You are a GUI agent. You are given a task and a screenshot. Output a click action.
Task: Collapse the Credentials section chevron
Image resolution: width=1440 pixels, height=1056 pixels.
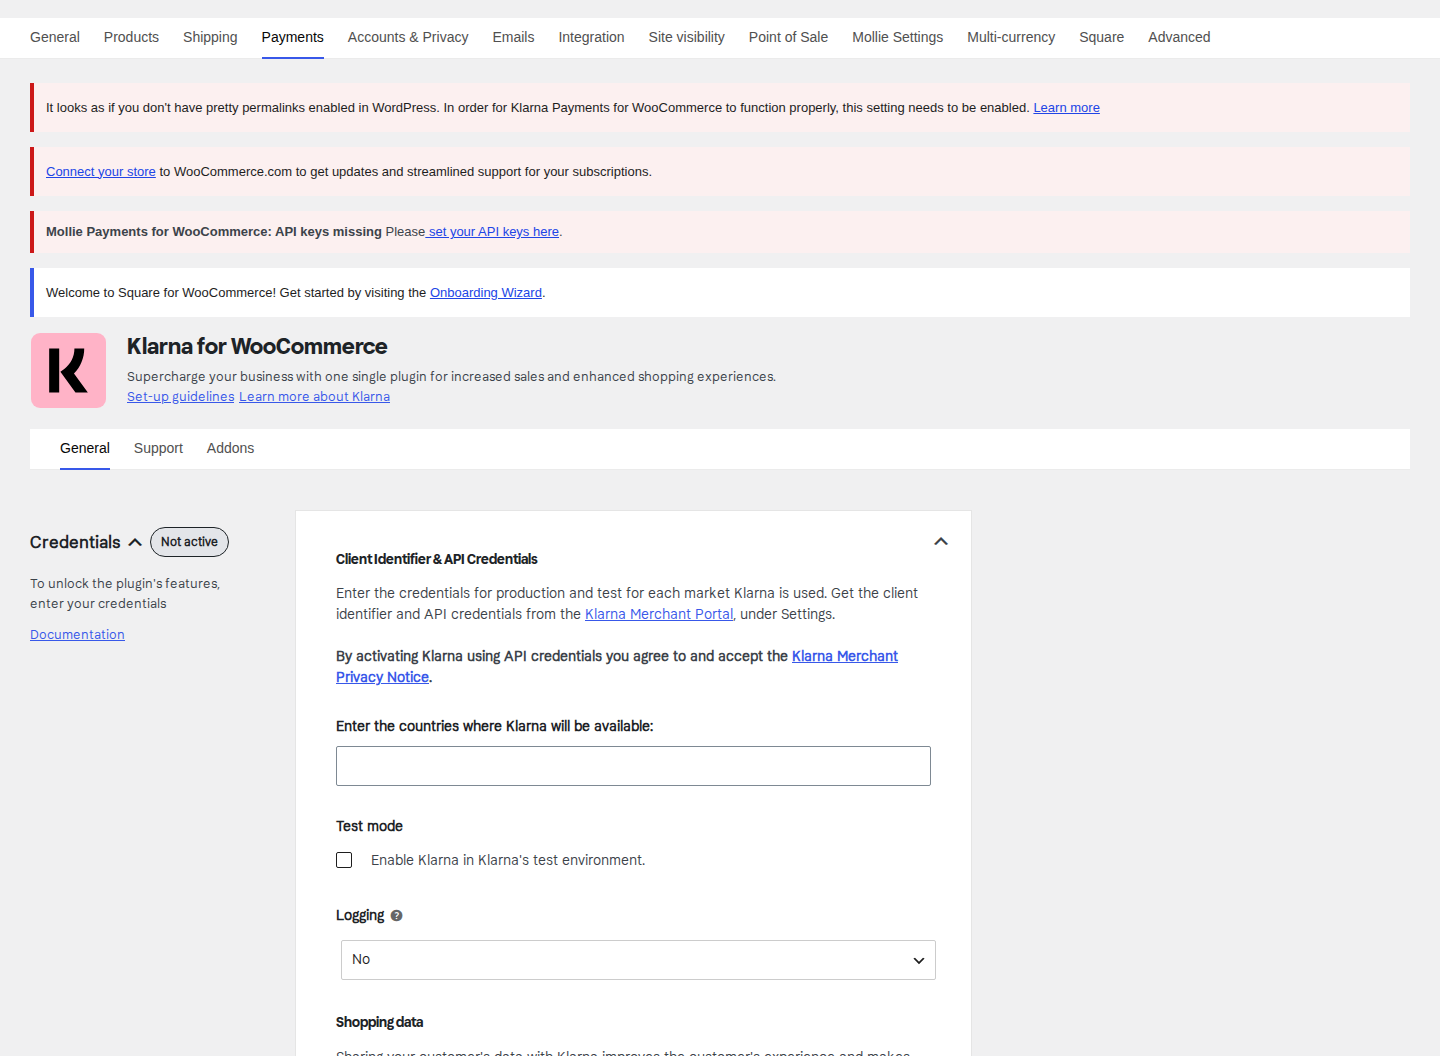pyautogui.click(x=135, y=542)
